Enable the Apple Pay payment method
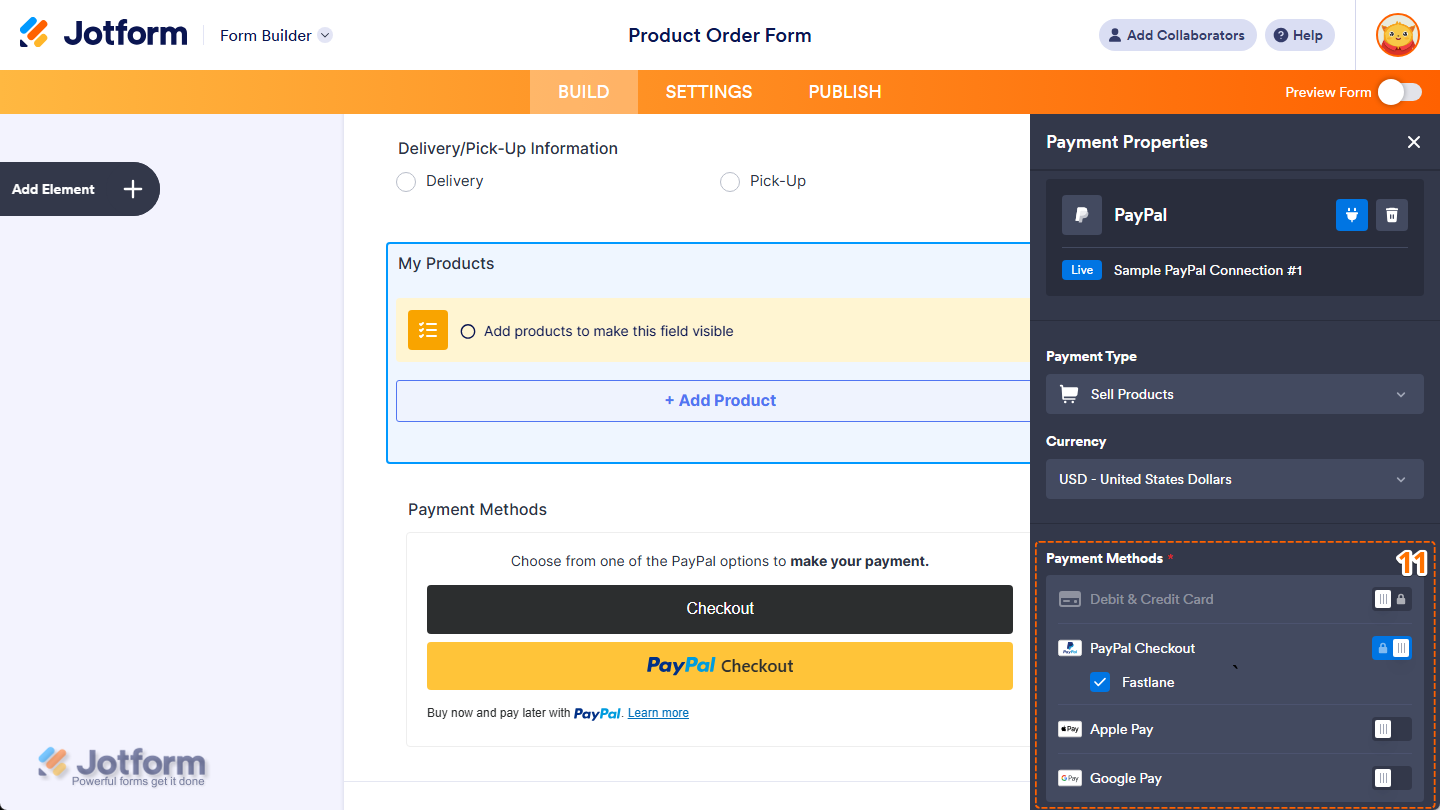Screen dimensions: 1440x810 (1390, 729)
